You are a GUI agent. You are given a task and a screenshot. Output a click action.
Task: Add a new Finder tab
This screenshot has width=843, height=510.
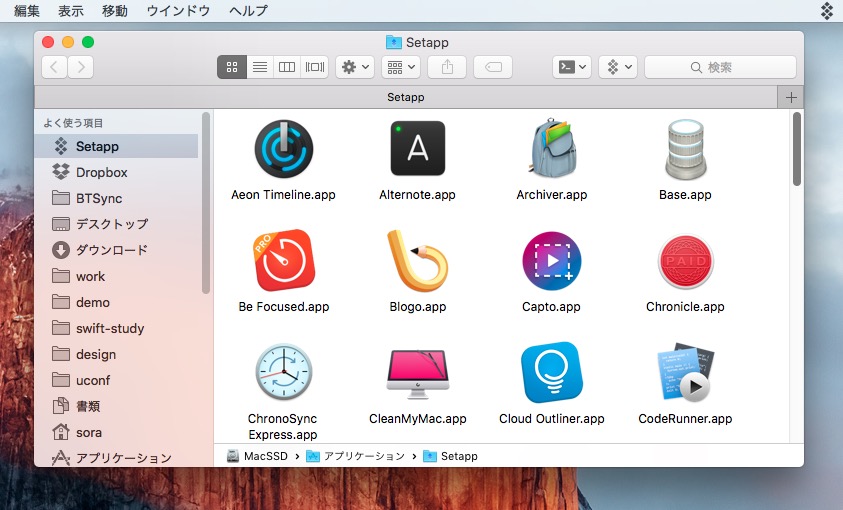pyautogui.click(x=790, y=97)
